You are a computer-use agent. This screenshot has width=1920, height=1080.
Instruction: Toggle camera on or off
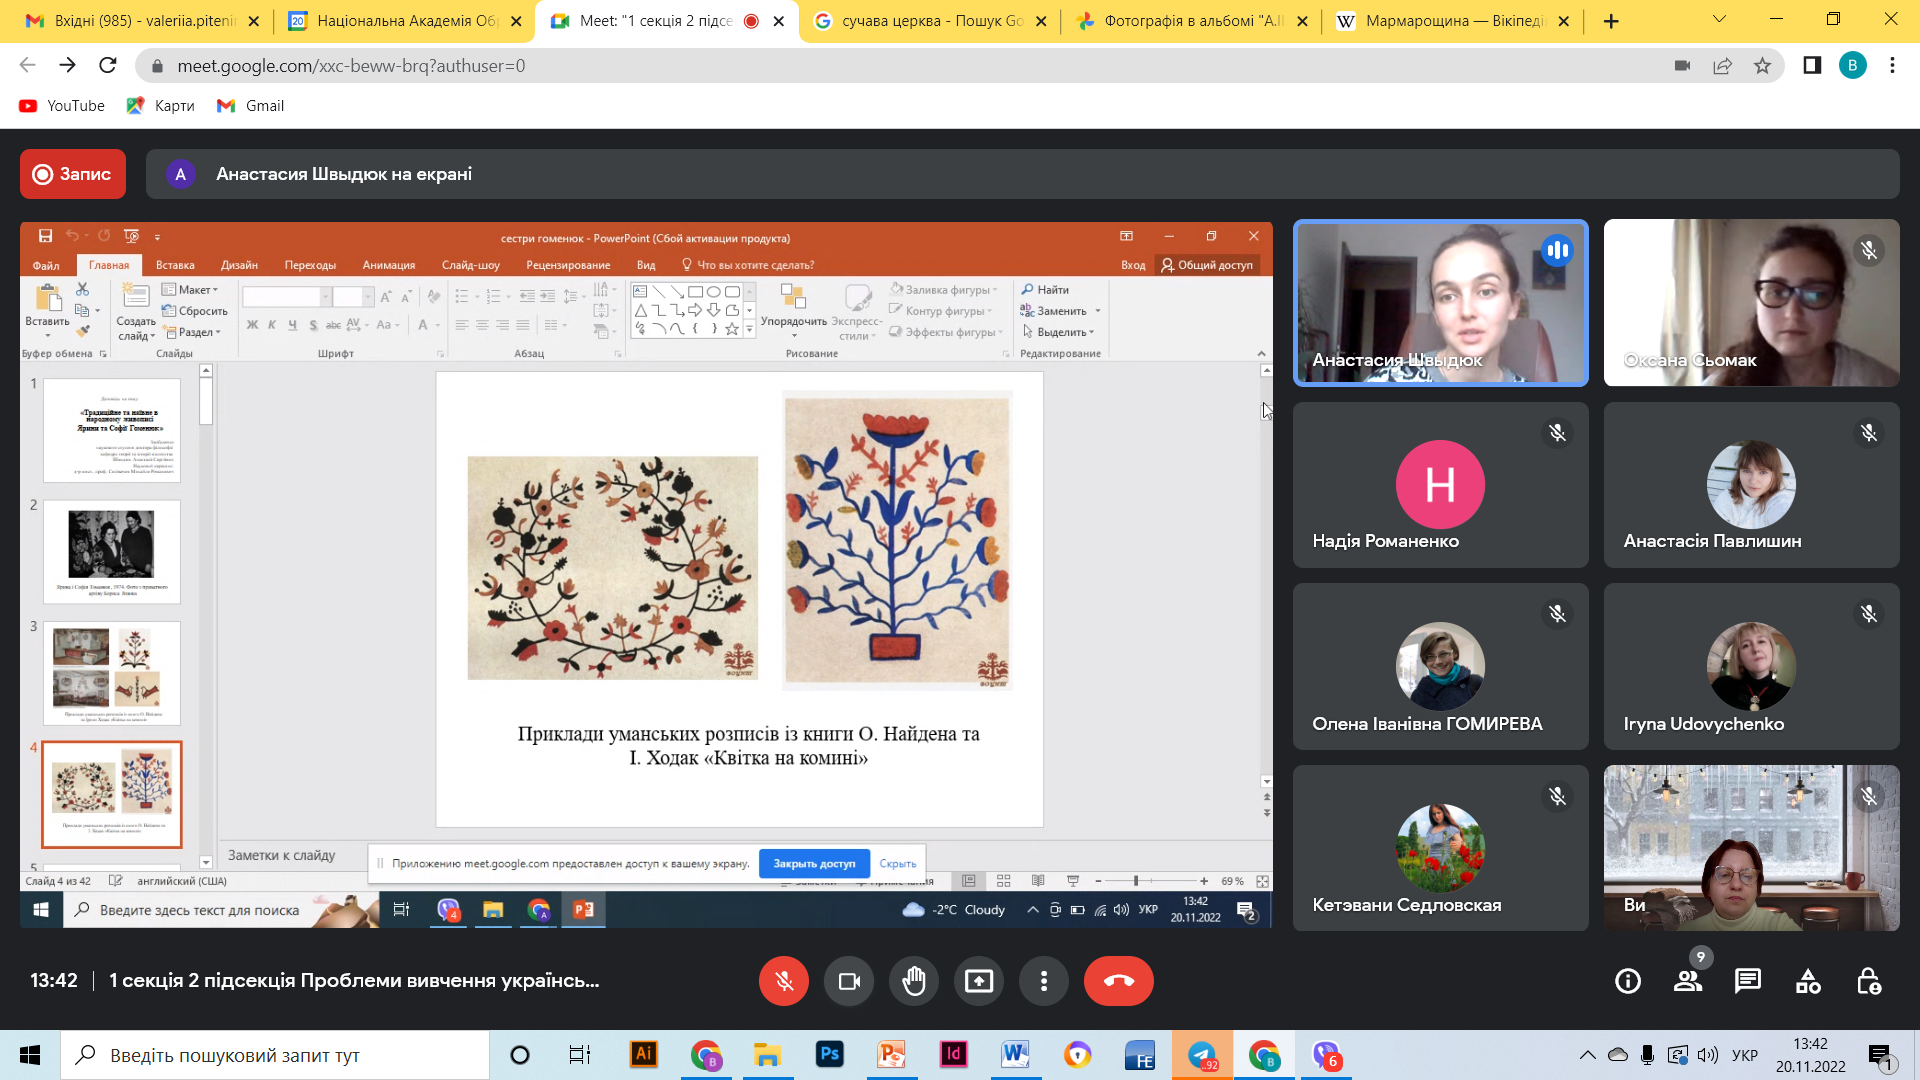click(x=849, y=981)
